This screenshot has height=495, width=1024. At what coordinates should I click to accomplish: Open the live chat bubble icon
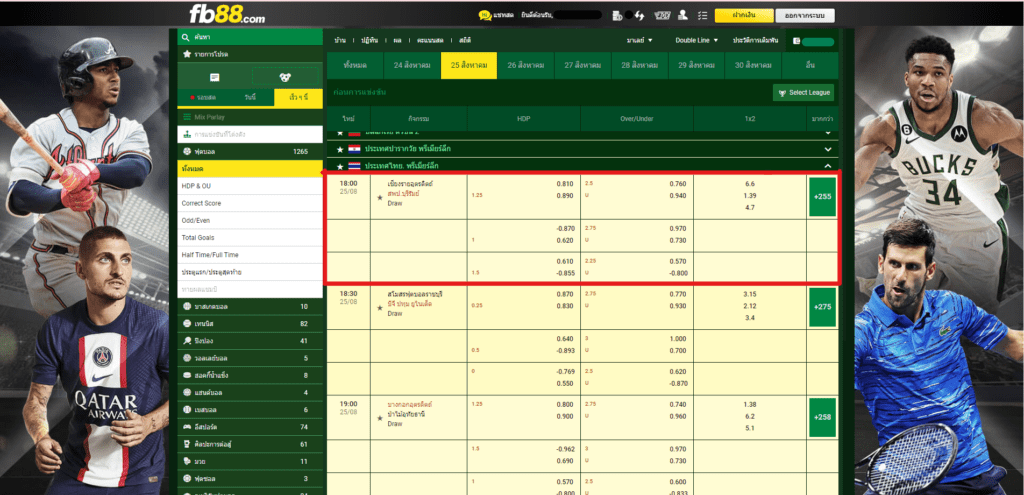(x=485, y=15)
